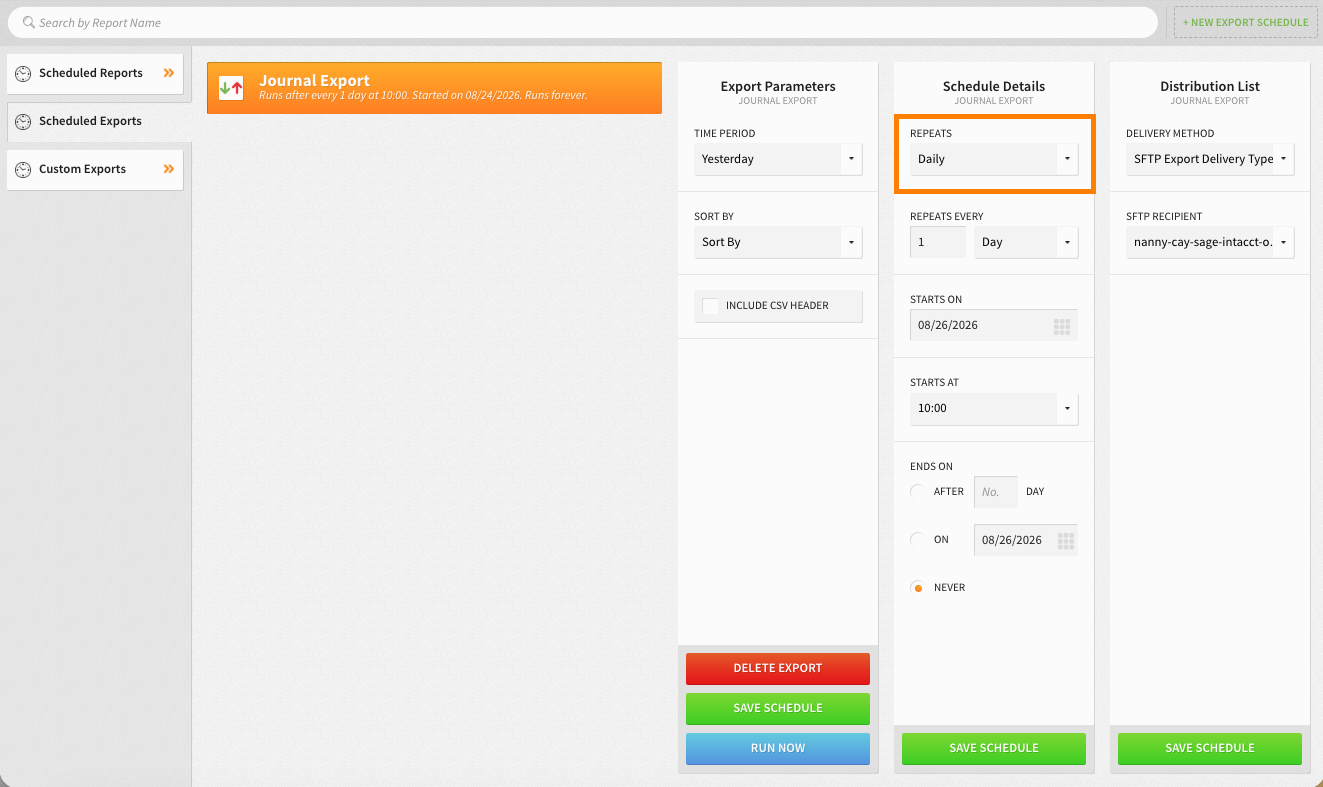Click the Starts On date field

(x=994, y=326)
